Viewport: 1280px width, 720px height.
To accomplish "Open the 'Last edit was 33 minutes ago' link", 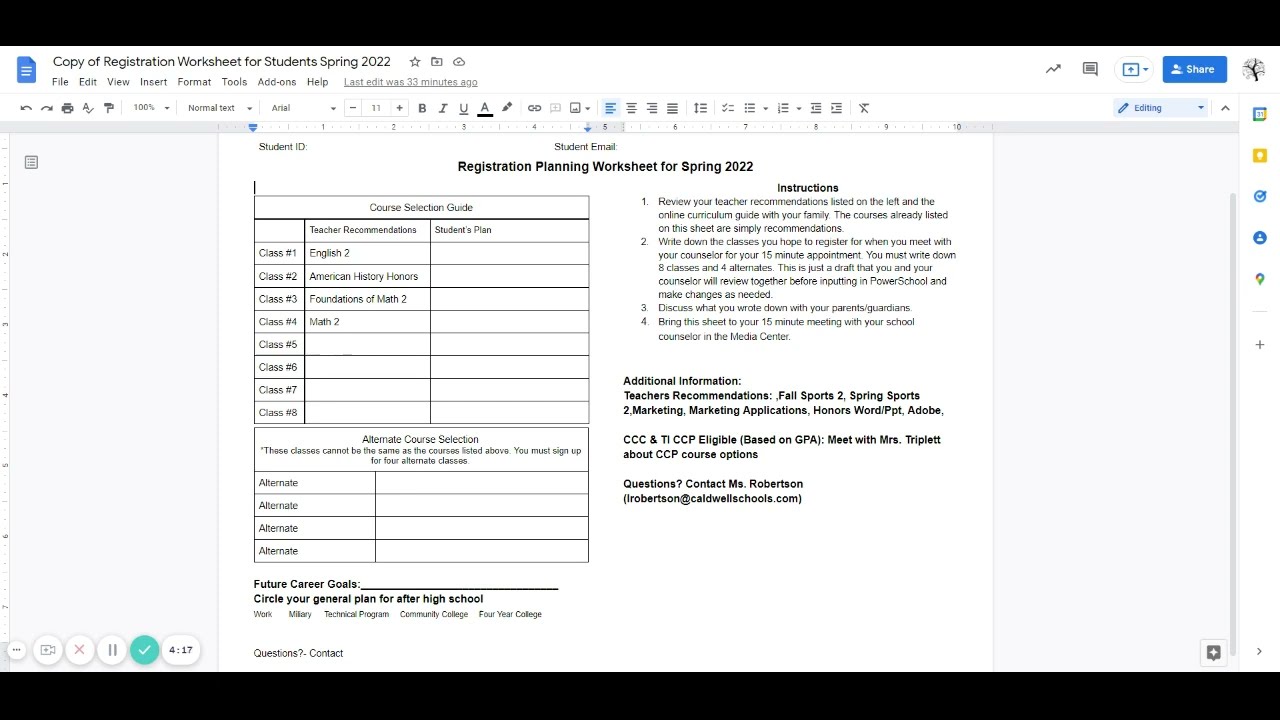I will [x=410, y=82].
